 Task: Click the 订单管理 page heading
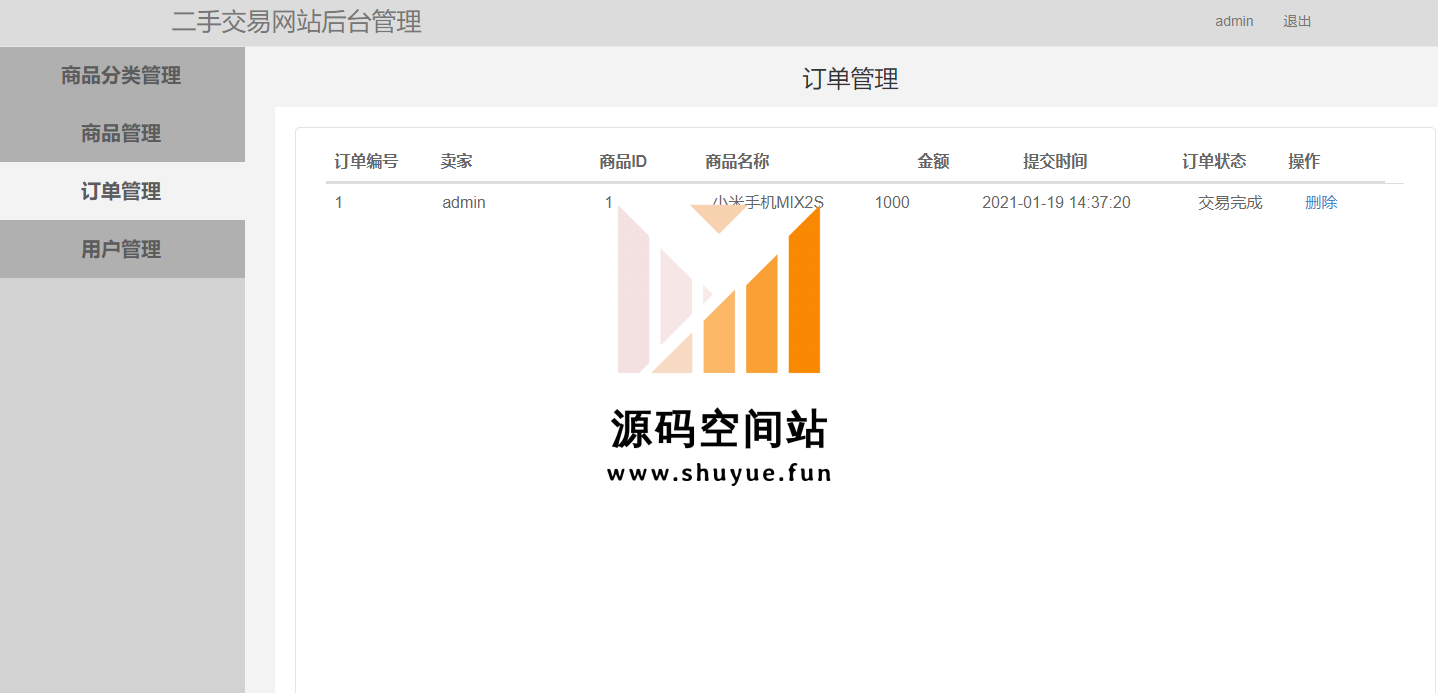[x=851, y=79]
